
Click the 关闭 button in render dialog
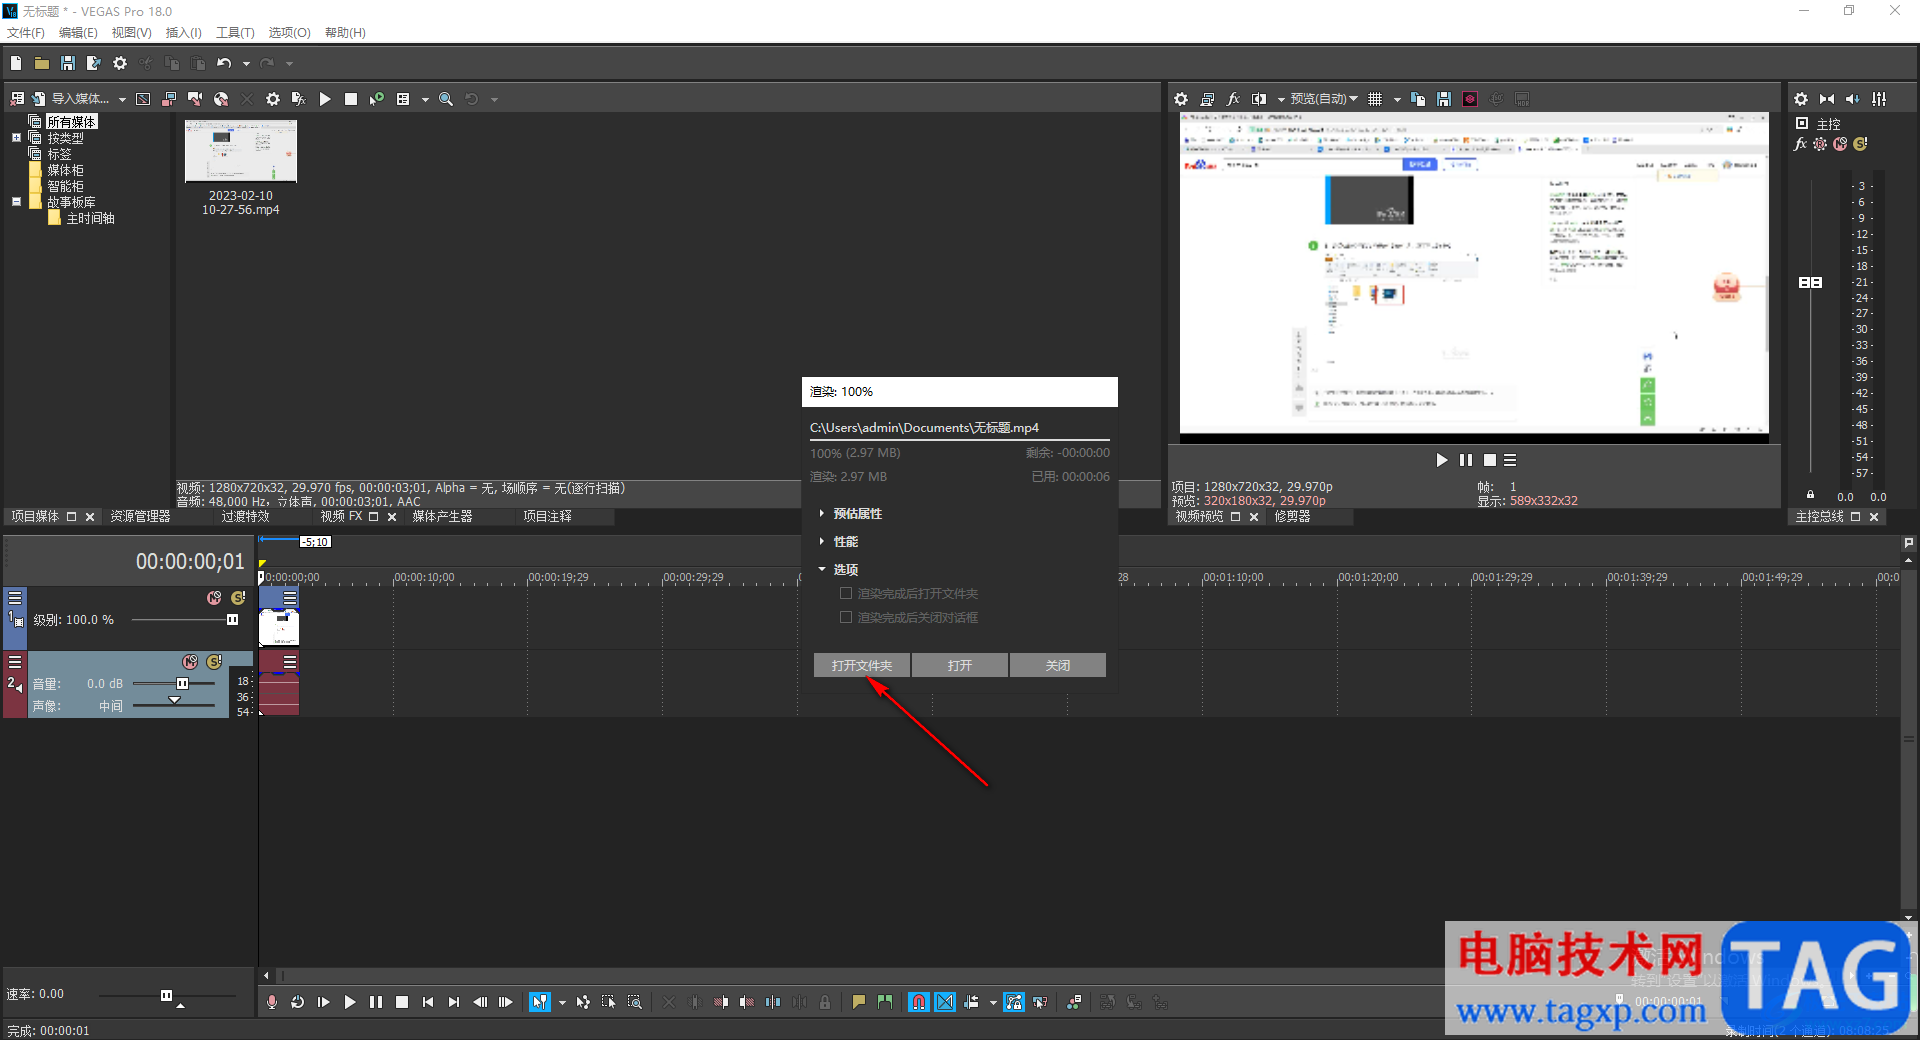coord(1057,665)
